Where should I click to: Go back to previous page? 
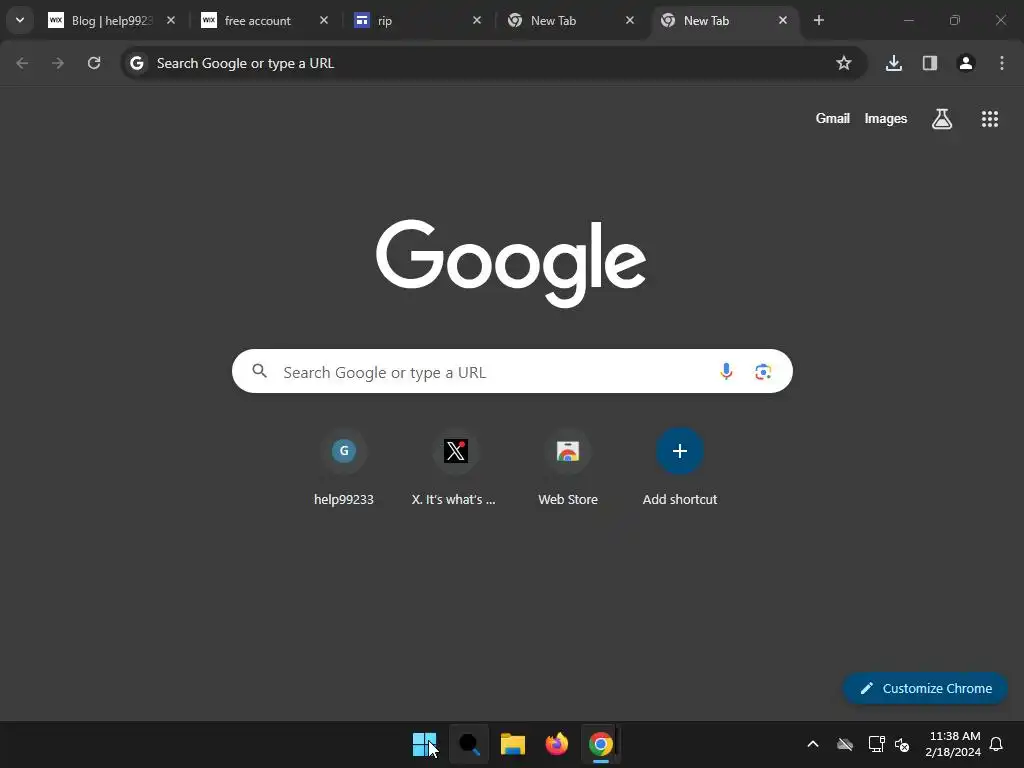pos(22,63)
